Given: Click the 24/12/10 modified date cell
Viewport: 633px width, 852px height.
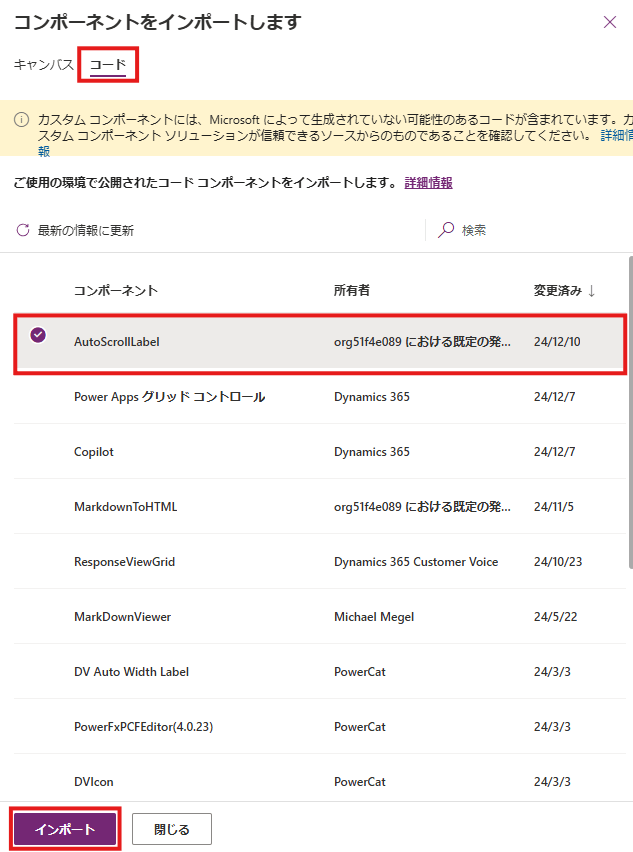Looking at the screenshot, I should (x=557, y=342).
